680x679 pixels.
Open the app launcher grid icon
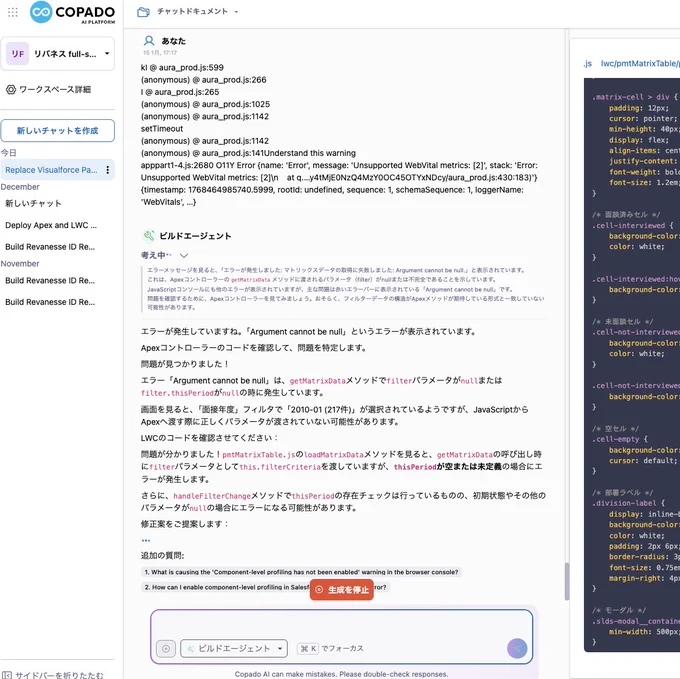(13, 12)
